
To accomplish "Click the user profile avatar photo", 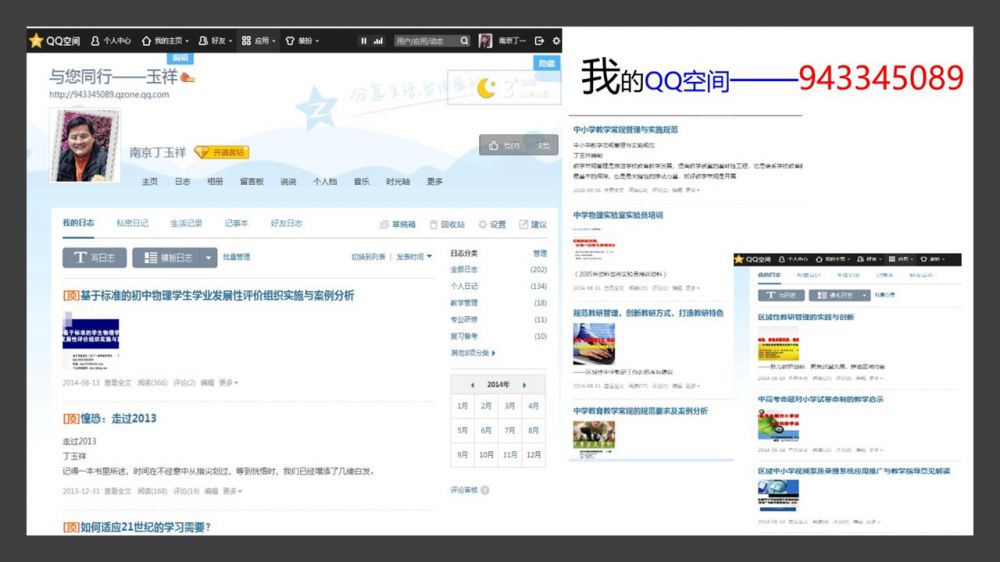I will click(82, 147).
